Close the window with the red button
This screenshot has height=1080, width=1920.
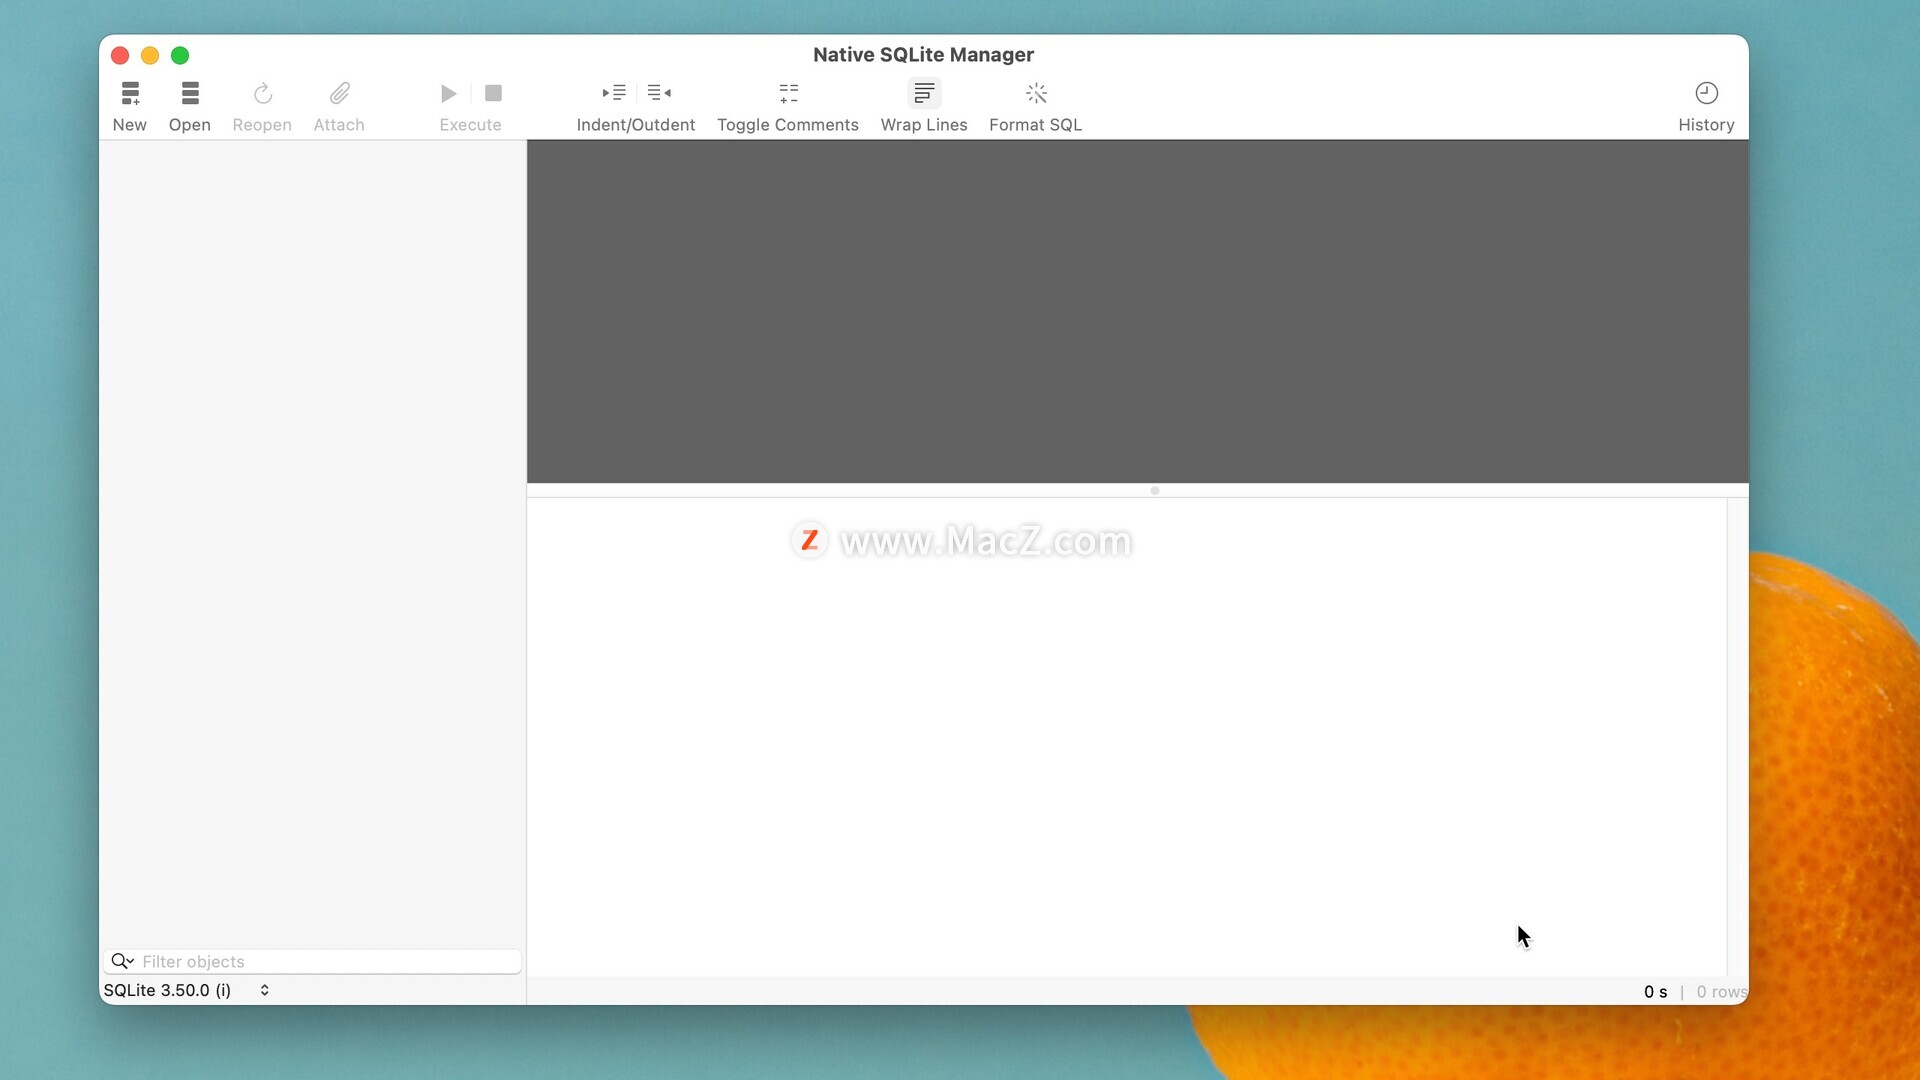[x=120, y=55]
